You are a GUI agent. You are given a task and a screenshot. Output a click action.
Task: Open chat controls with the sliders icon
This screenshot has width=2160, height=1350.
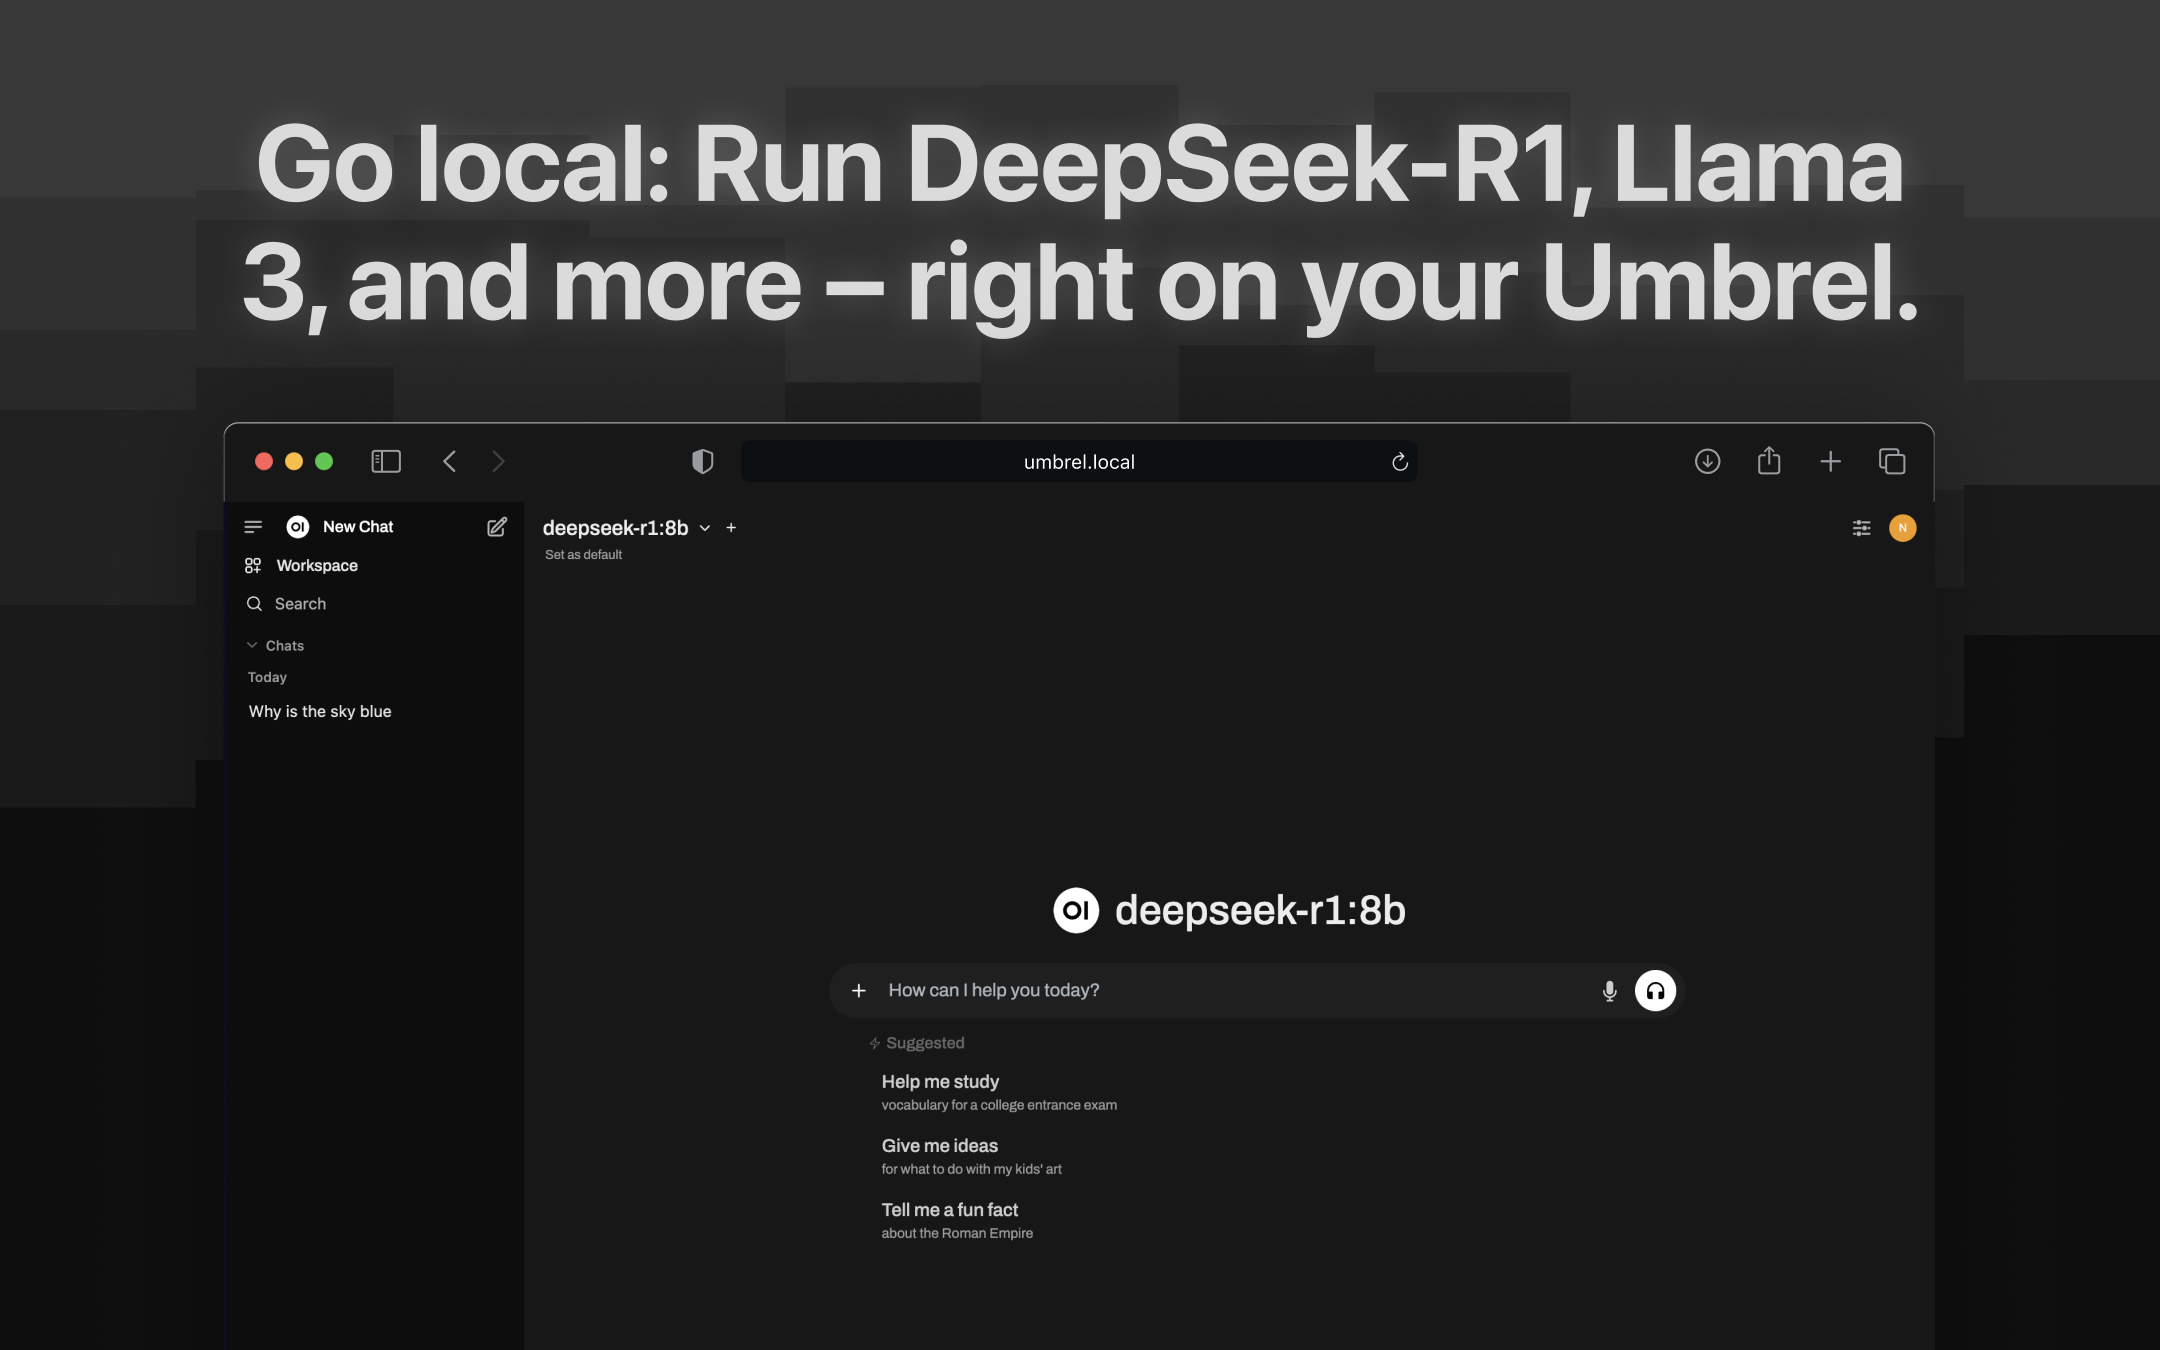[x=1862, y=527]
